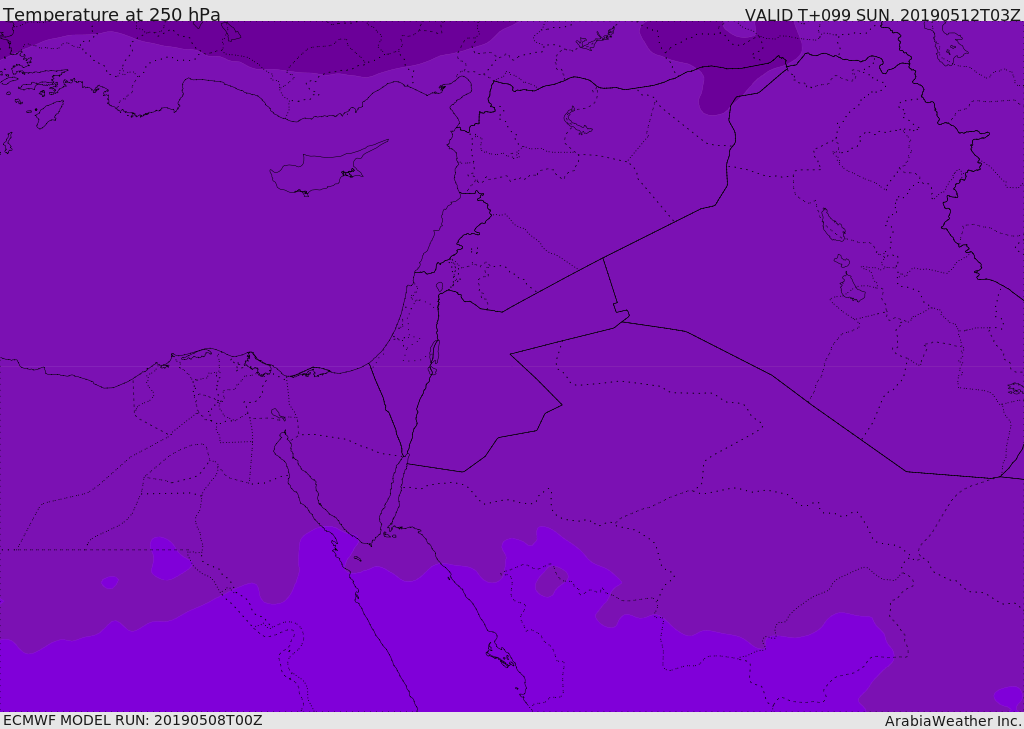
Task: Click the Gulf of Aqaba northern tip
Action: pyautogui.click(x=405, y=459)
